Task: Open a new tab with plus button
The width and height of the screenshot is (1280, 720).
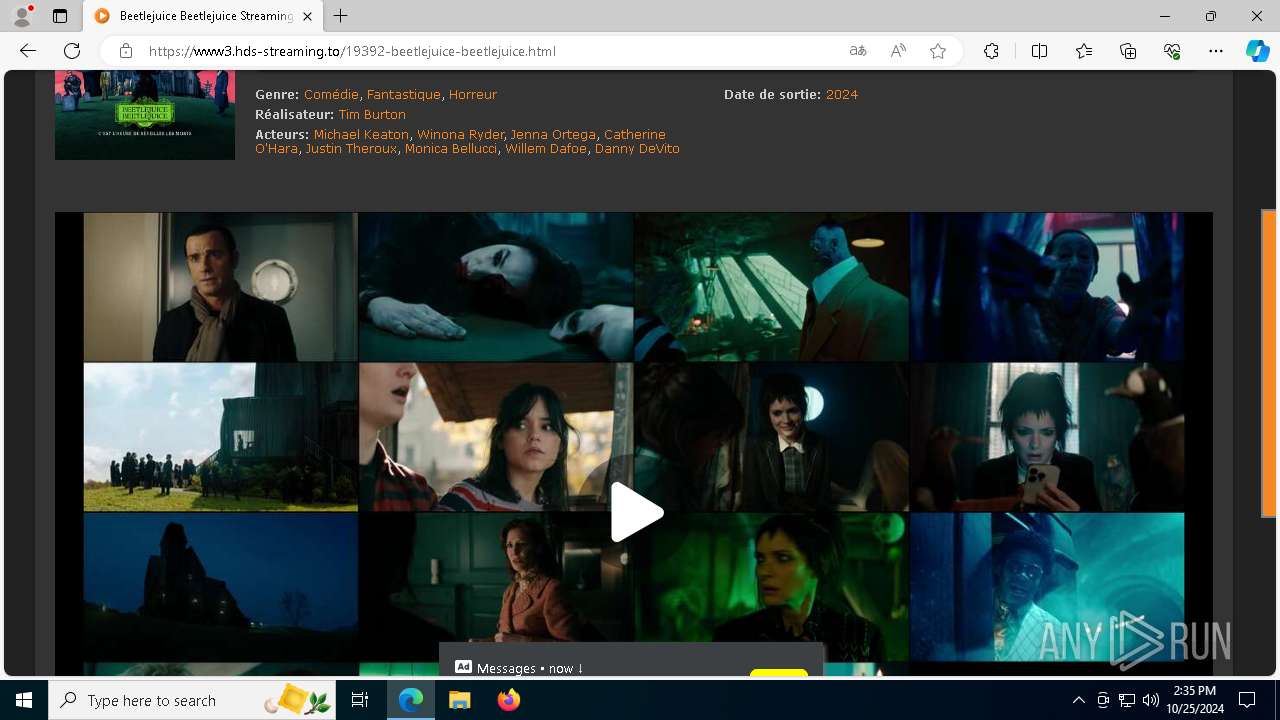Action: click(341, 16)
